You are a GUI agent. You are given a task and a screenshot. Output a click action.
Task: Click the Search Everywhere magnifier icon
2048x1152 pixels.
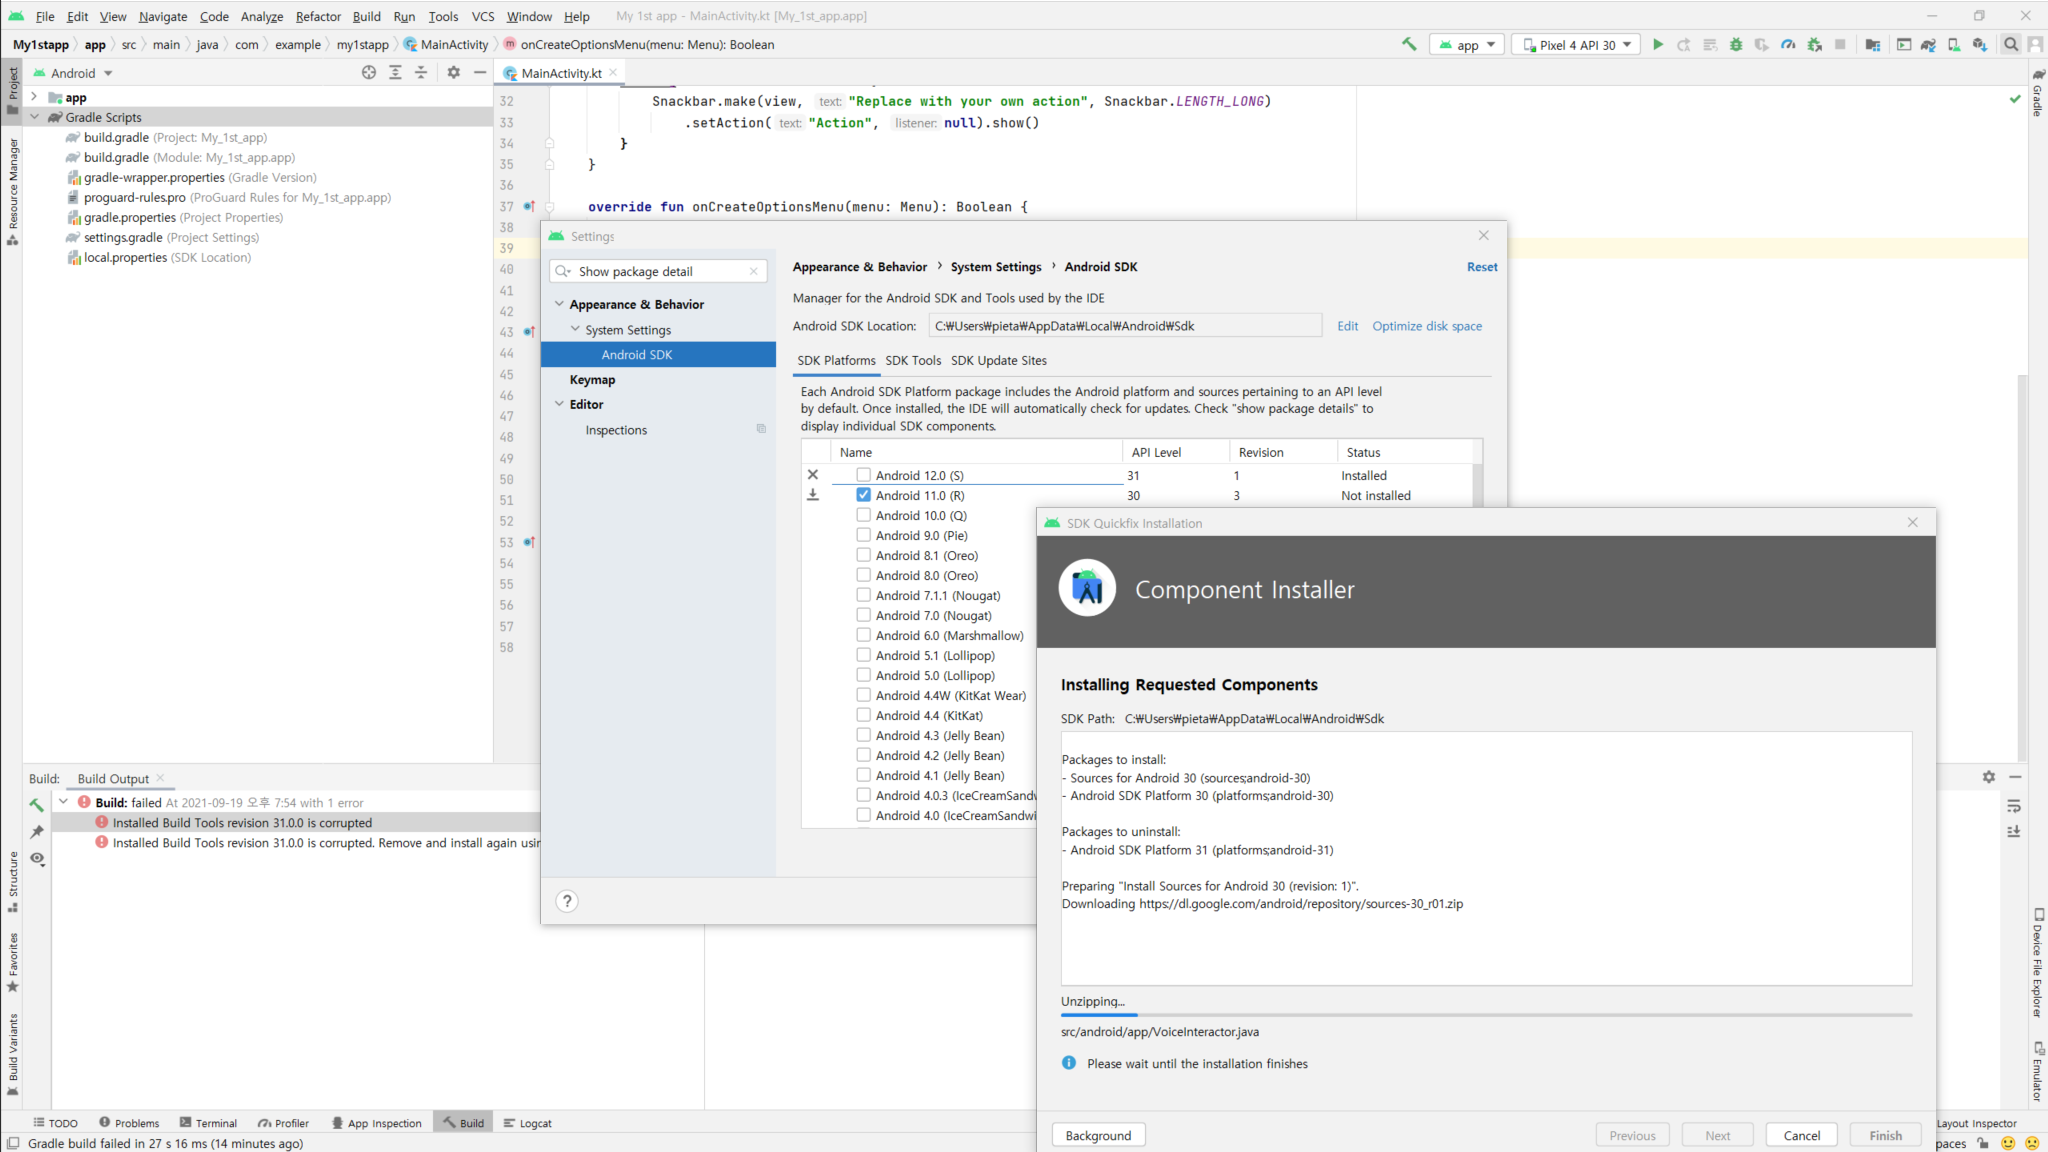click(x=2010, y=44)
